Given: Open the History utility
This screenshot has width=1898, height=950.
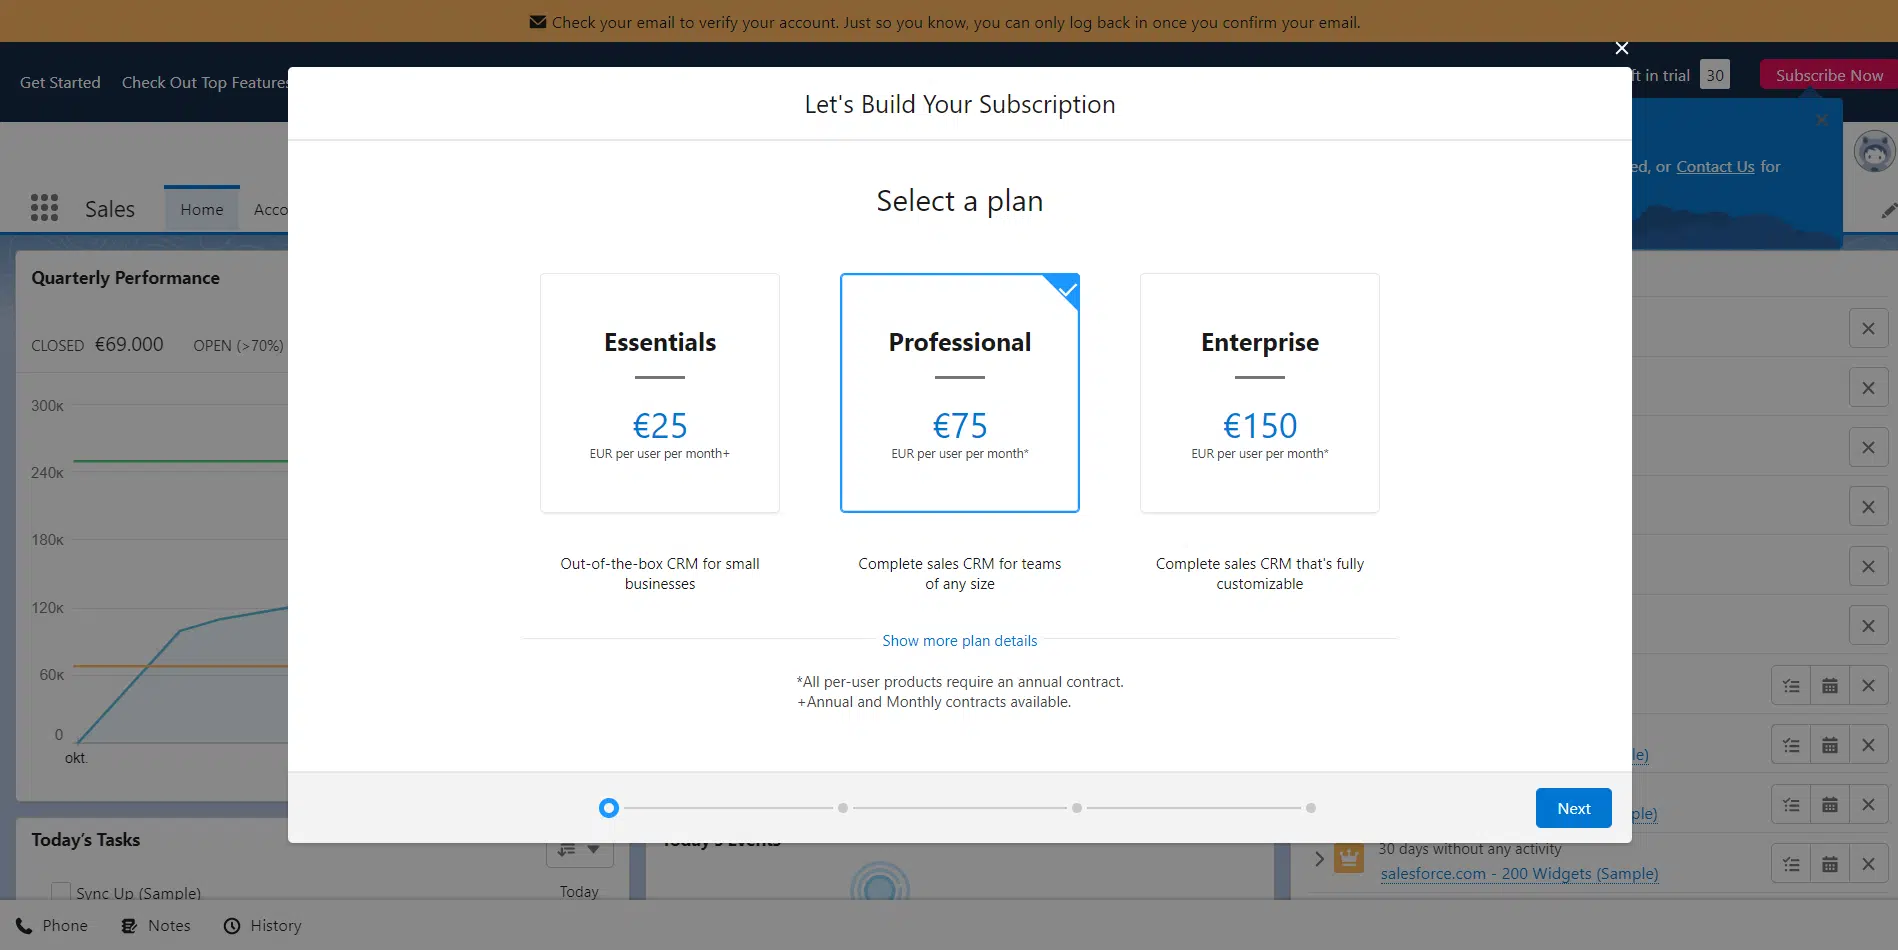Looking at the screenshot, I should click(x=263, y=926).
